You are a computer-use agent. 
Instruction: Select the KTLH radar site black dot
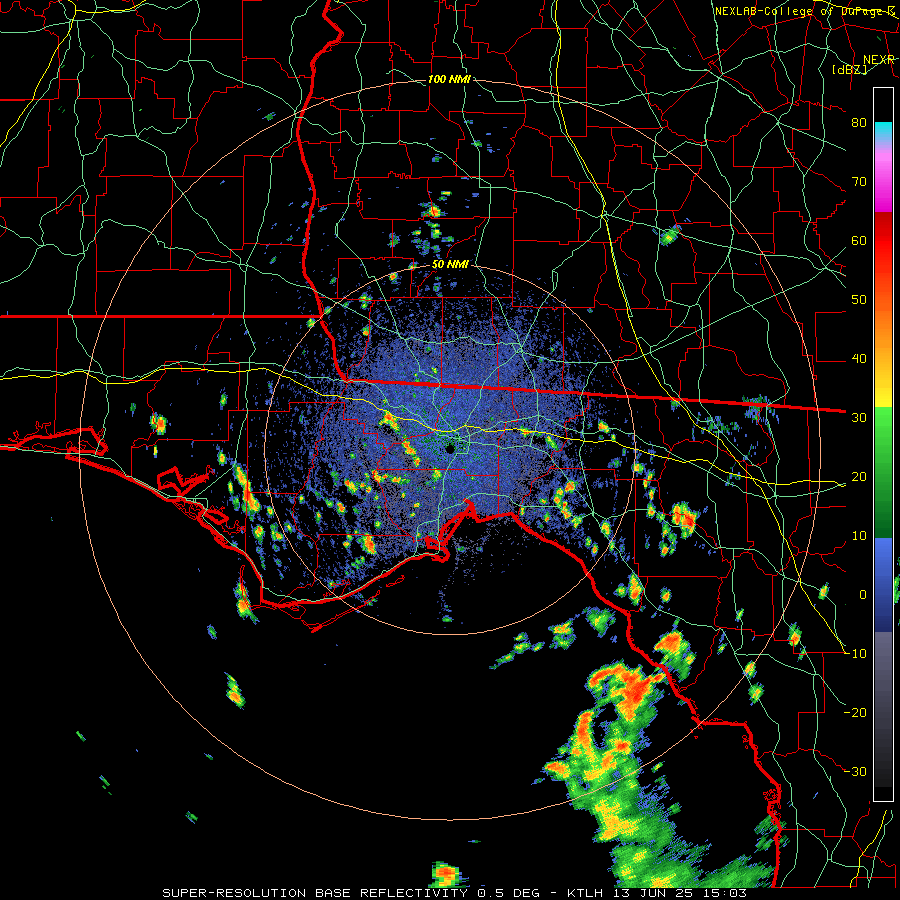(x=450, y=448)
